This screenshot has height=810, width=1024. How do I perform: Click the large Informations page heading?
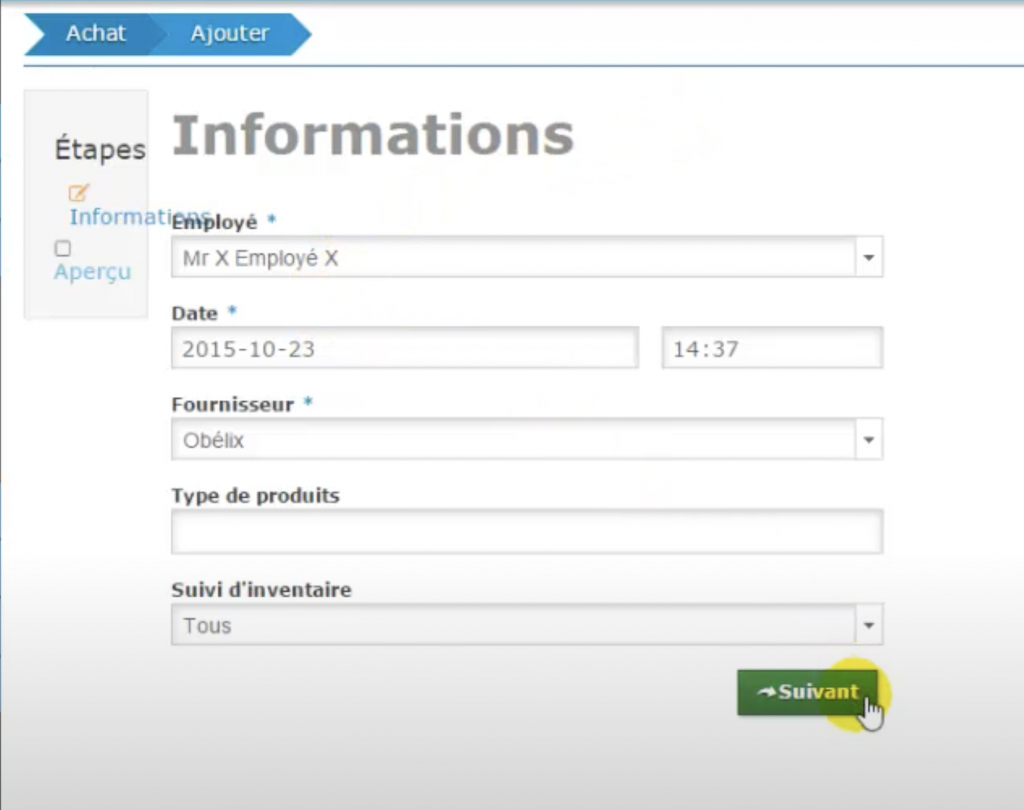[373, 135]
